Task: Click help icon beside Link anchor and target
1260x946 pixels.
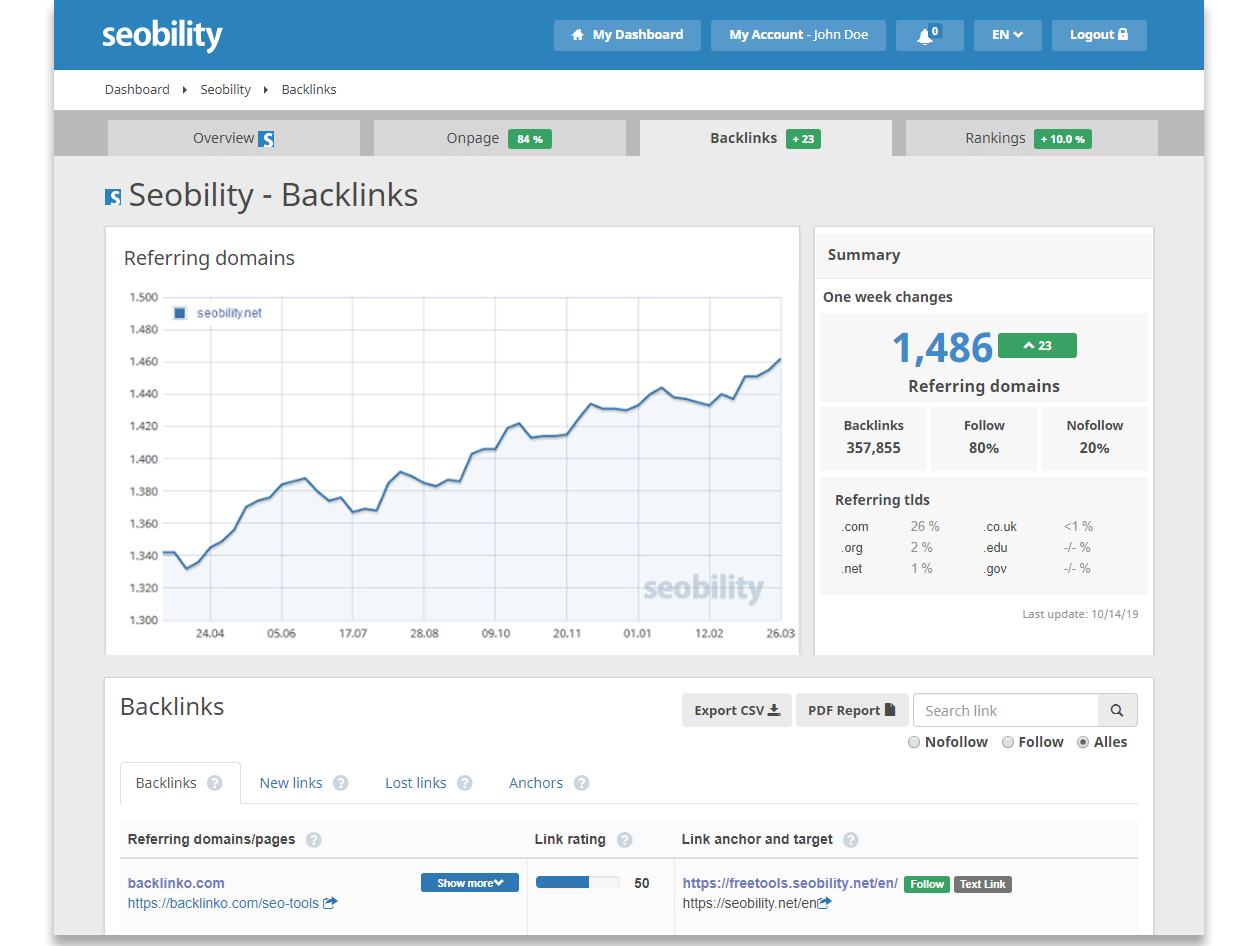Action: point(851,840)
